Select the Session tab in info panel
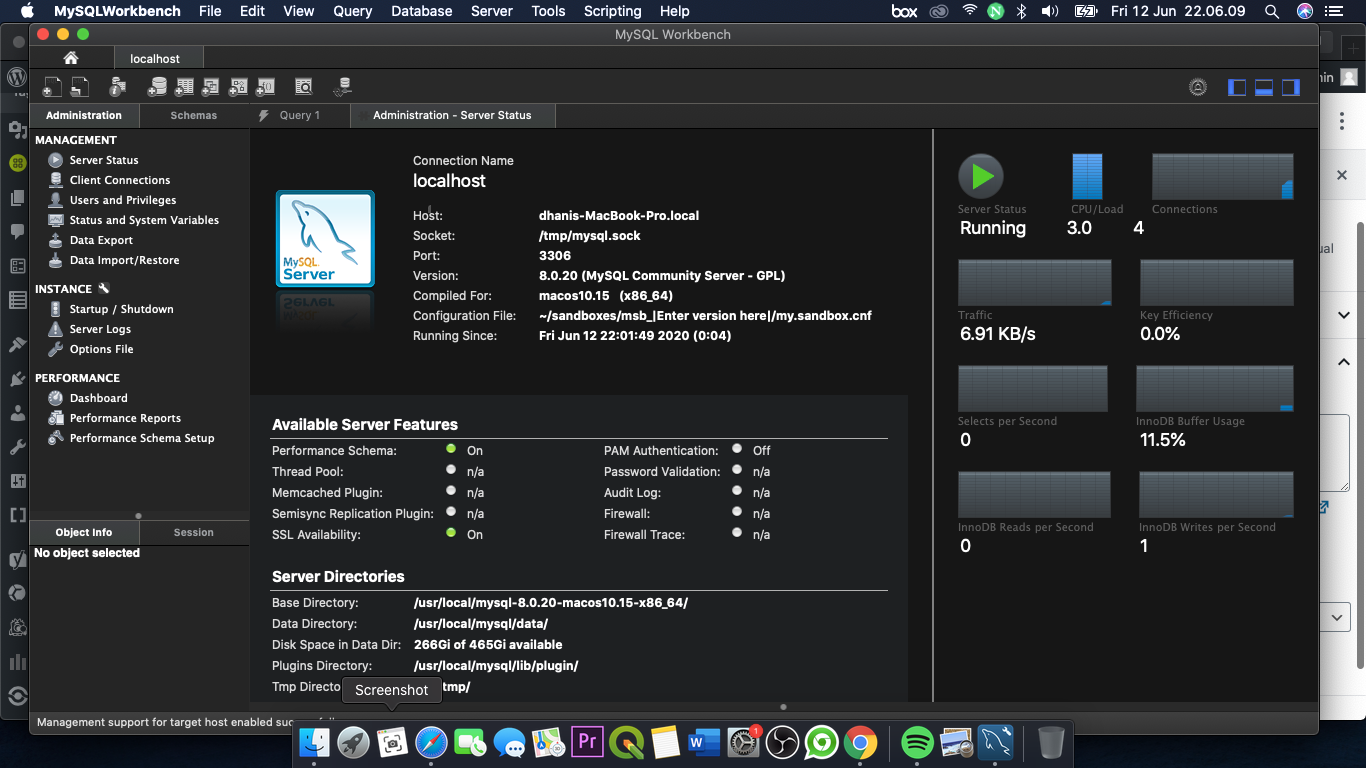The image size is (1366, 768). pos(193,532)
